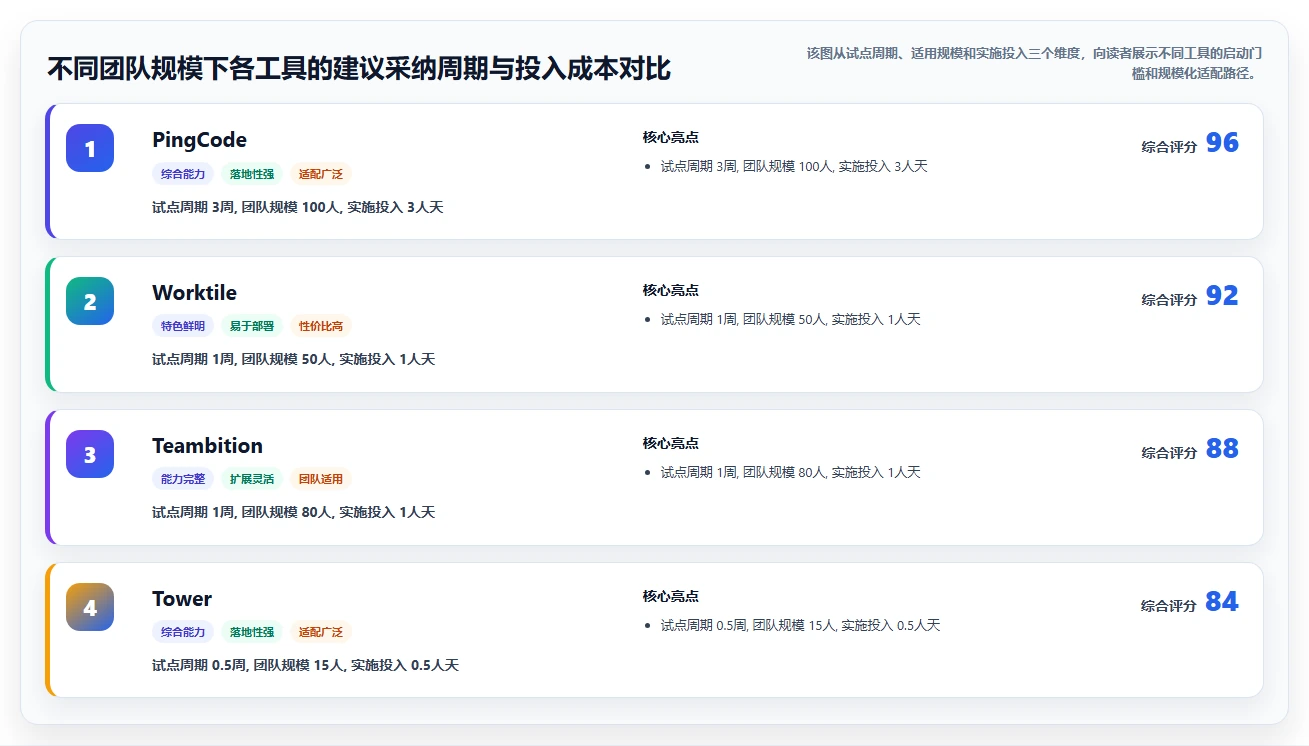The height and width of the screenshot is (746, 1309).
Task: Click the 特色鲜明 tag under Worktile
Action: point(183,326)
